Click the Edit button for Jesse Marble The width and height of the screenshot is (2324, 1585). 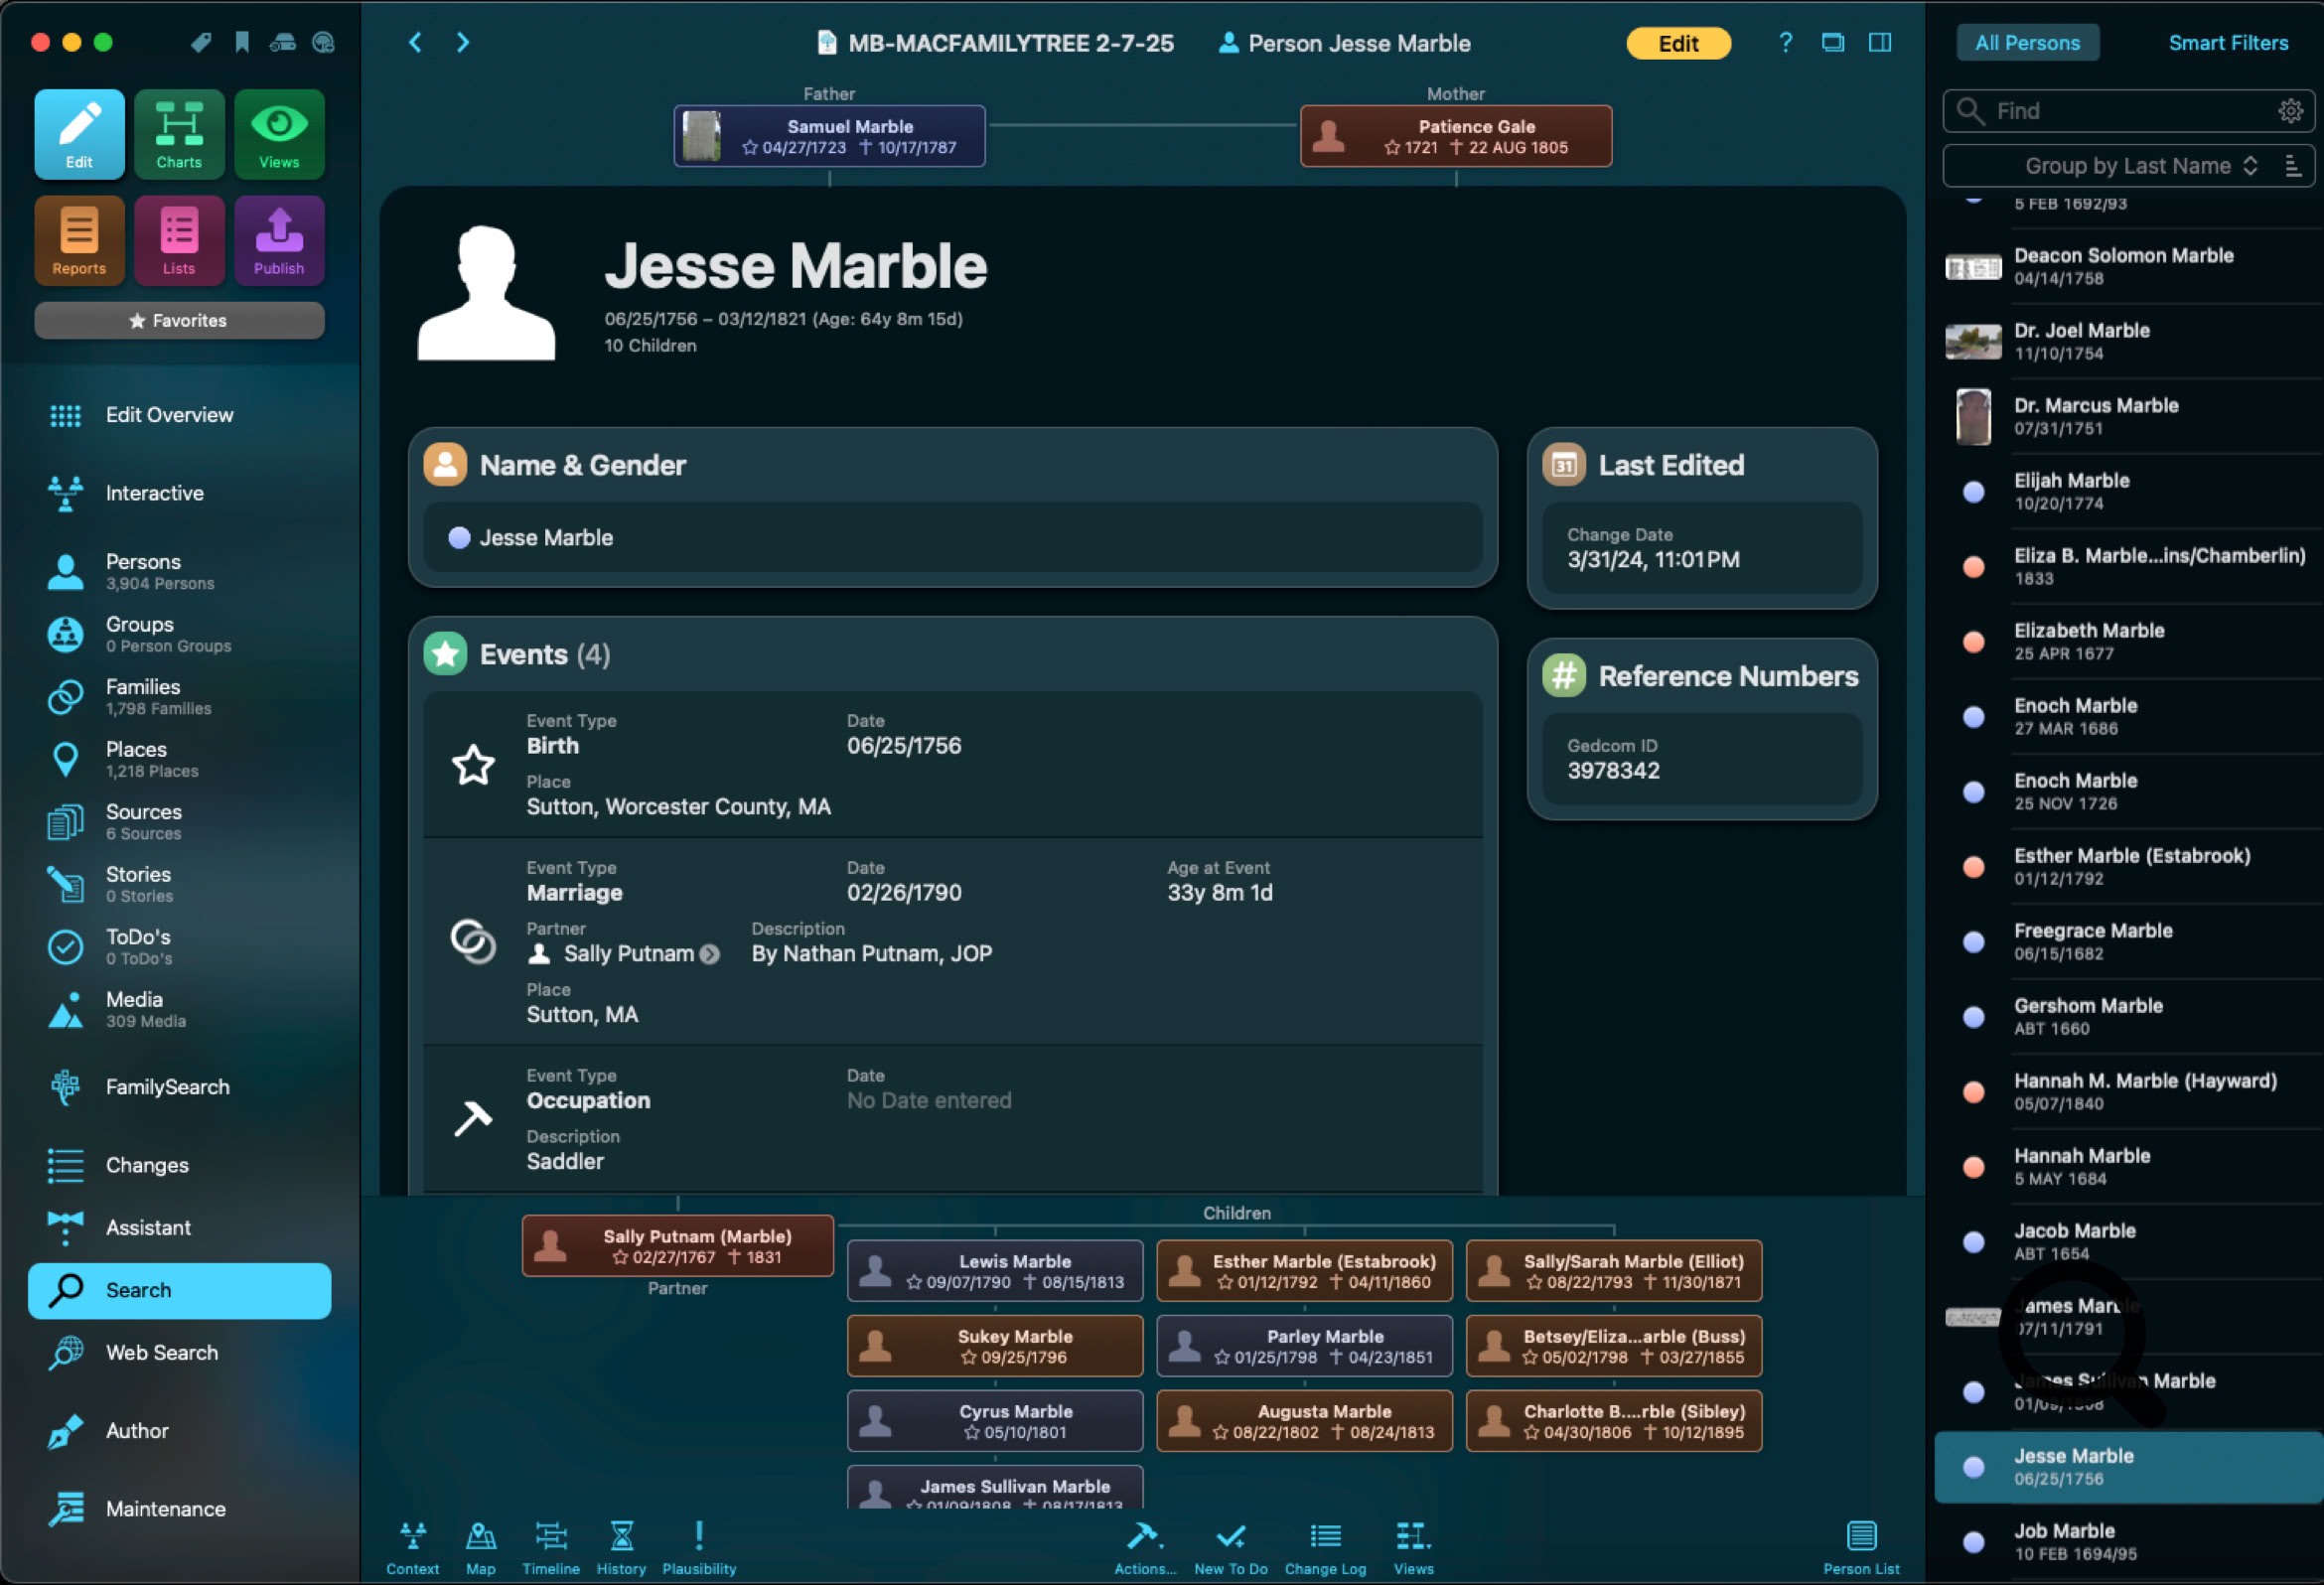click(x=1678, y=43)
